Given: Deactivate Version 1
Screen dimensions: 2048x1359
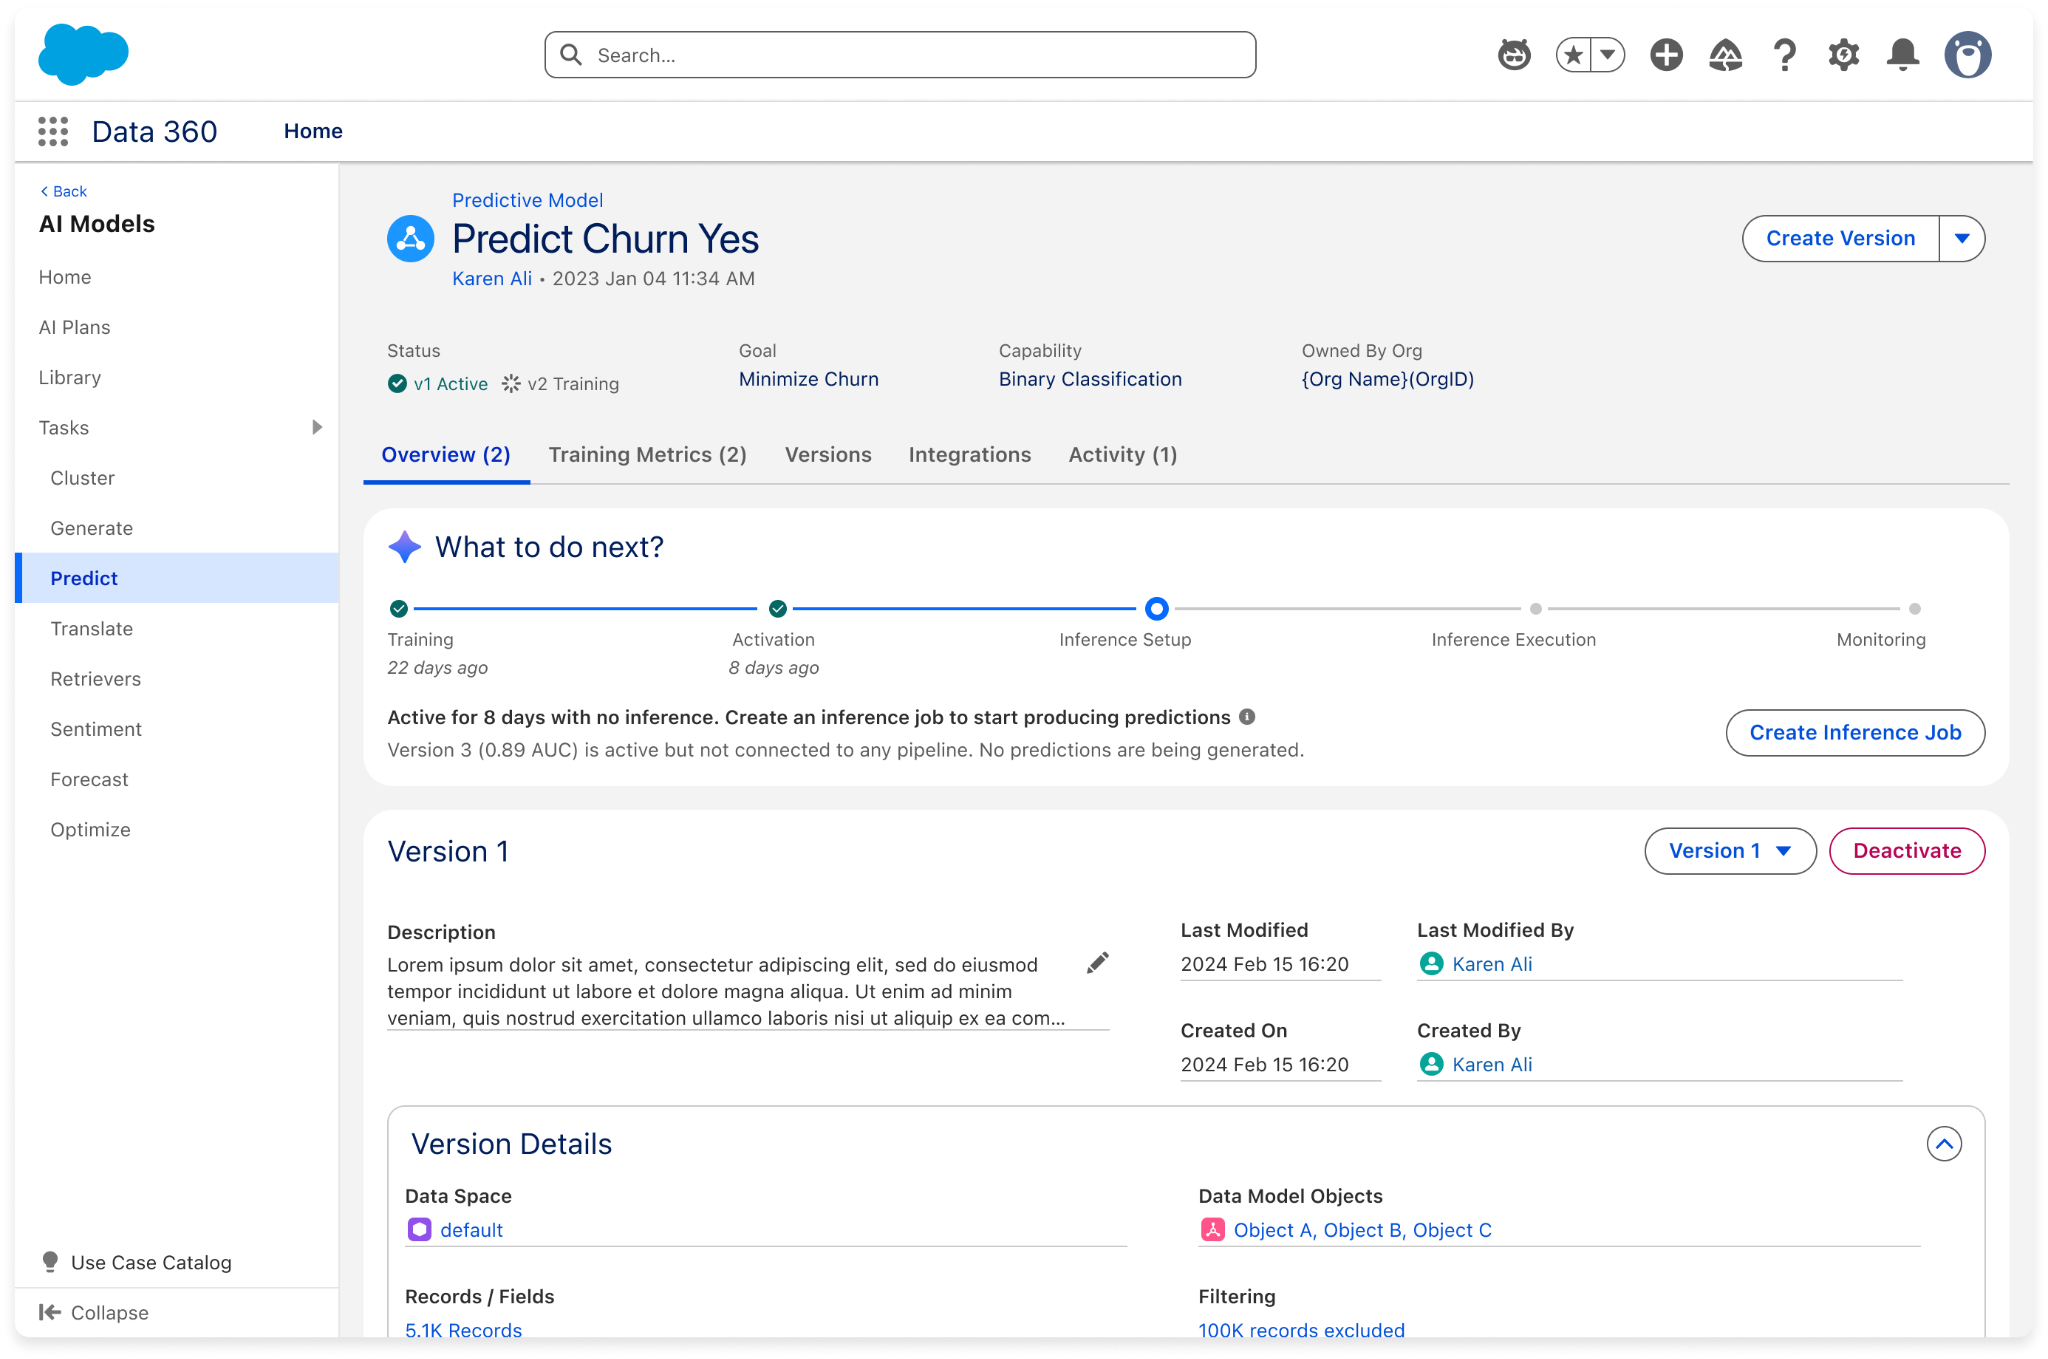Looking at the screenshot, I should tap(1907, 851).
